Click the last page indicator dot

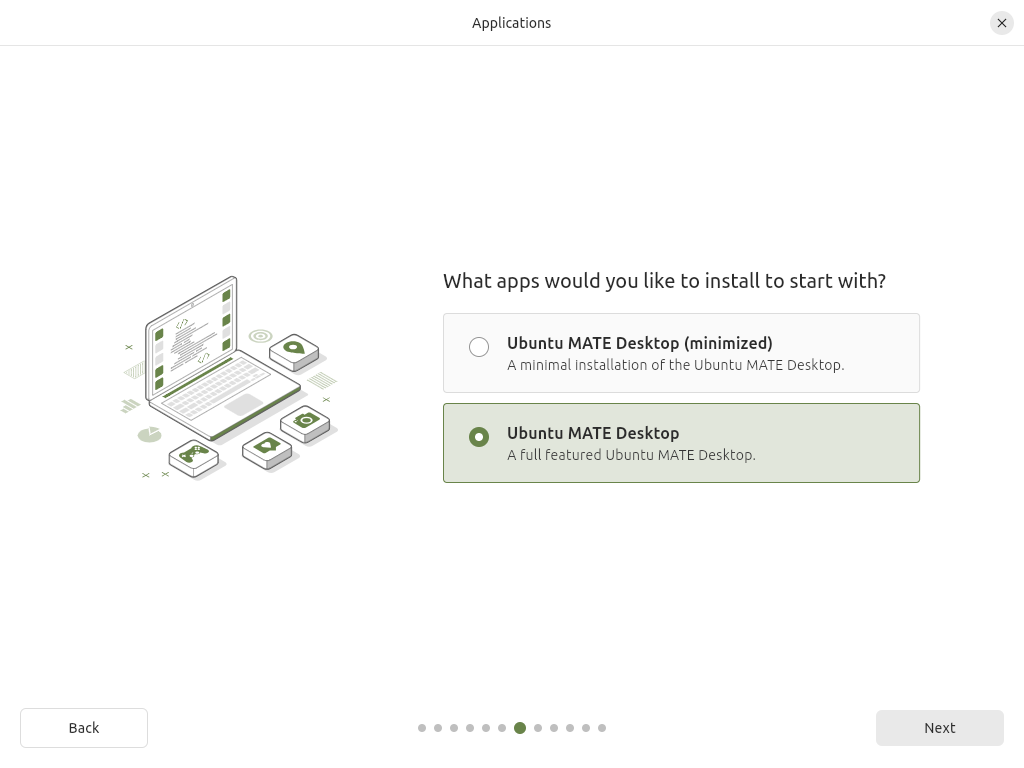[602, 728]
